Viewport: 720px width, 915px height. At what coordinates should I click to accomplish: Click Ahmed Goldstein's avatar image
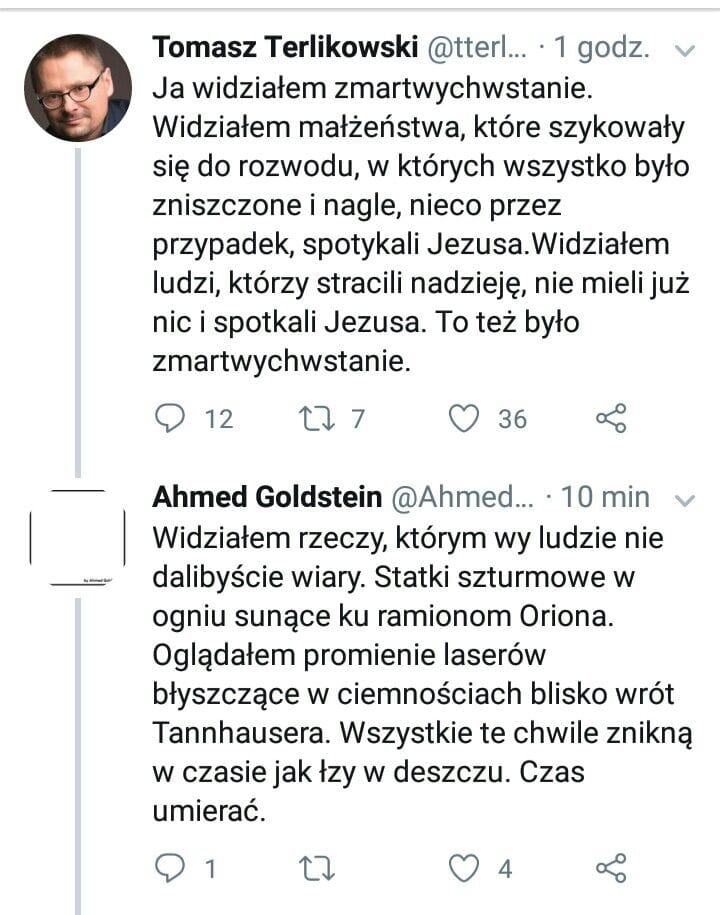(78, 540)
